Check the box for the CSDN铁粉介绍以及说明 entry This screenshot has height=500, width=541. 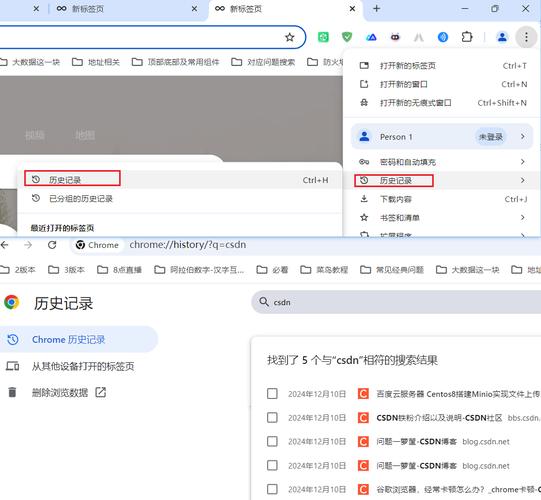pos(272,418)
